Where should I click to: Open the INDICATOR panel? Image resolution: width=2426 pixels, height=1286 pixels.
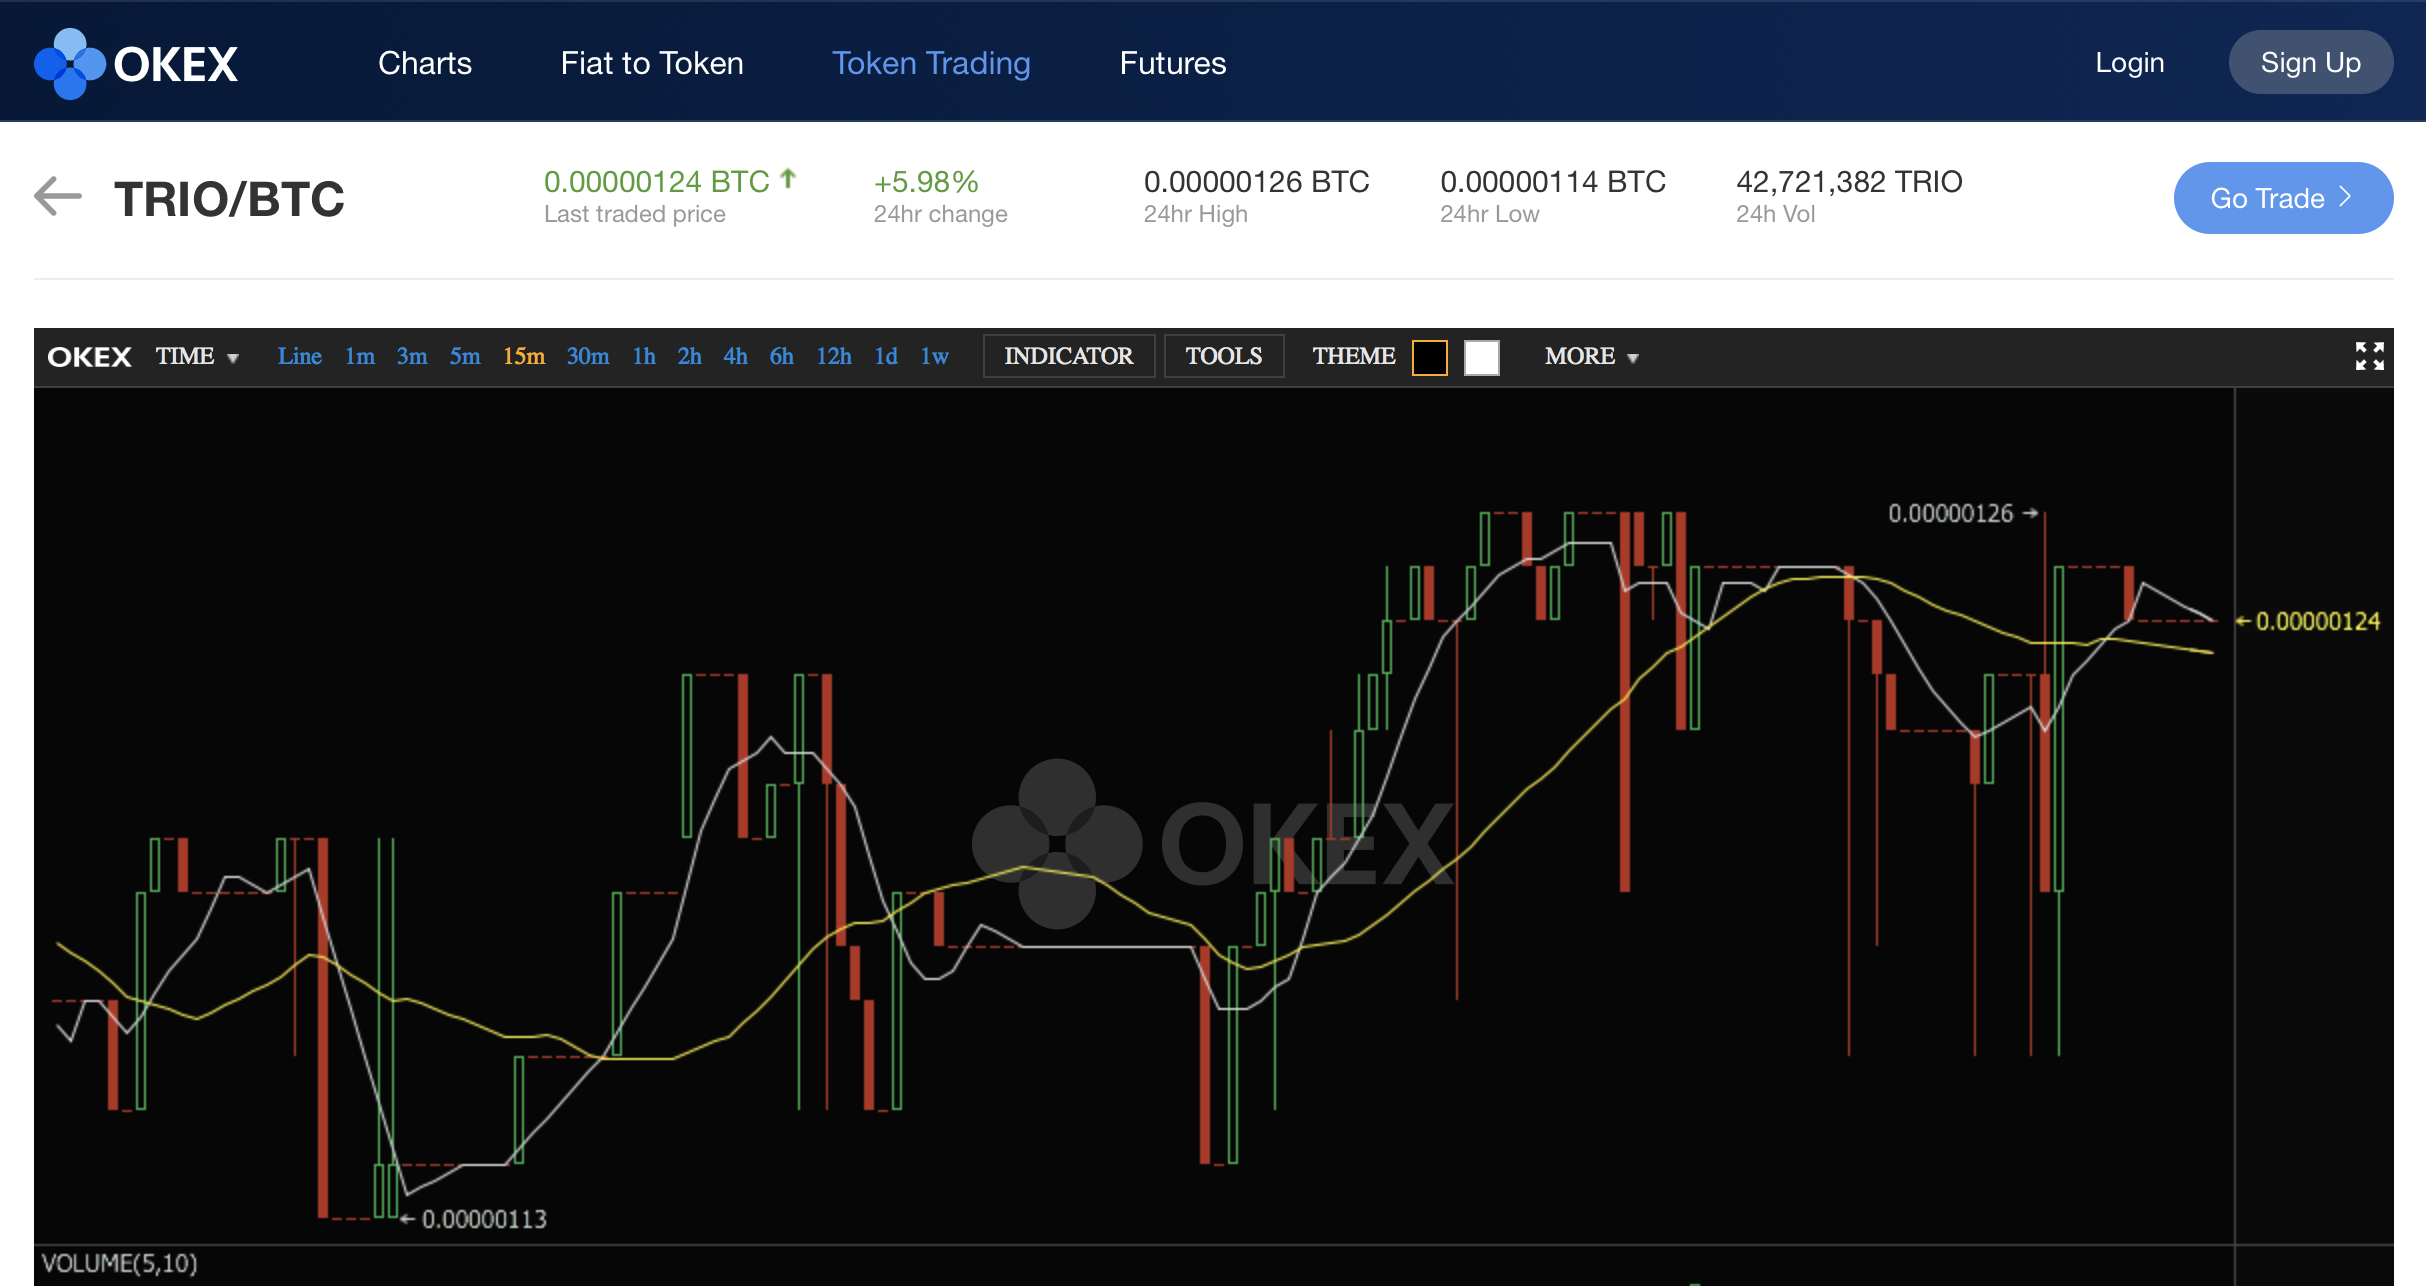[x=1069, y=356]
